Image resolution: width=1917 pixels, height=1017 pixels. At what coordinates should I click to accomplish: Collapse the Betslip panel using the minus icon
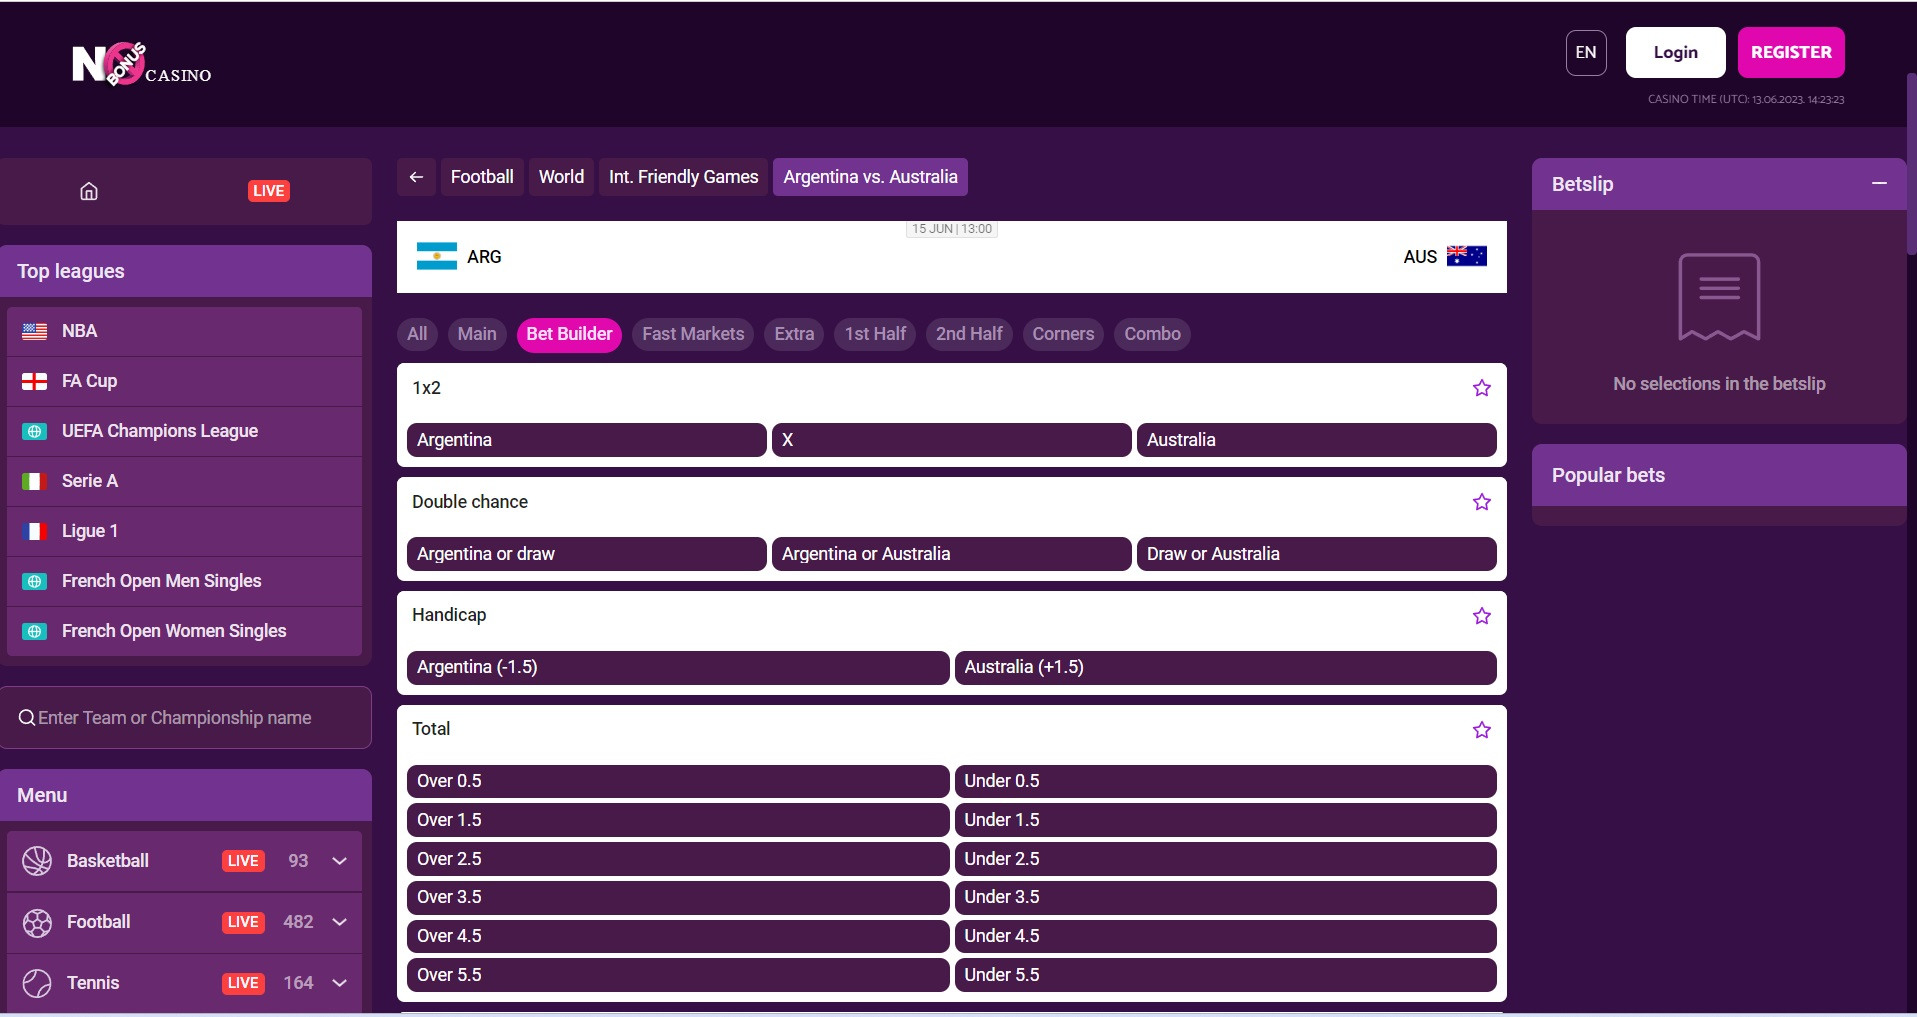[x=1880, y=184]
